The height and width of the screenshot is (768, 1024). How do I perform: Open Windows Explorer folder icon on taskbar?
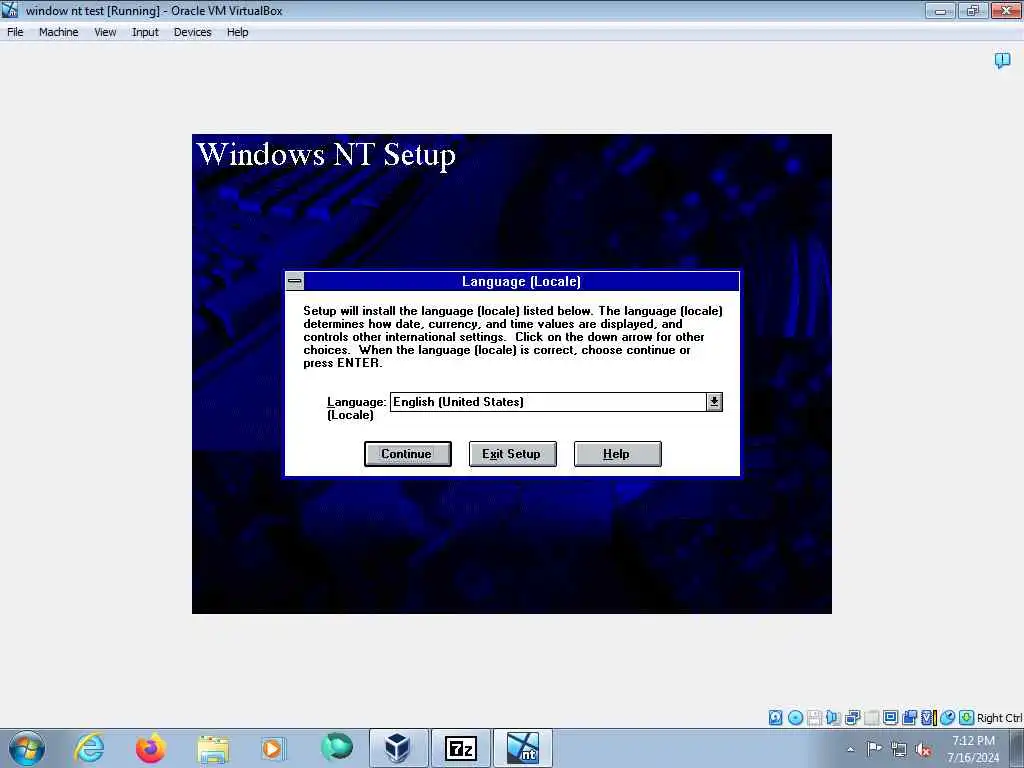pos(213,748)
